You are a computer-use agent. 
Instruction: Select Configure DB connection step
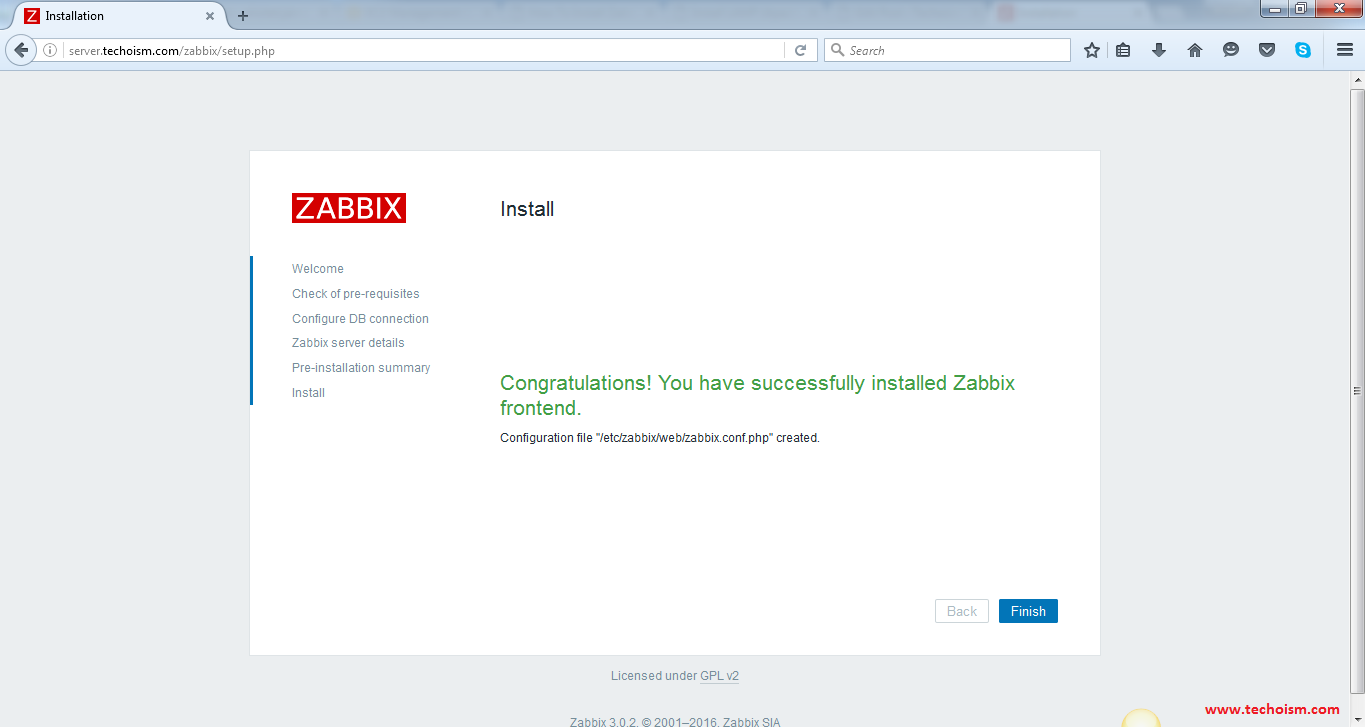(x=360, y=319)
